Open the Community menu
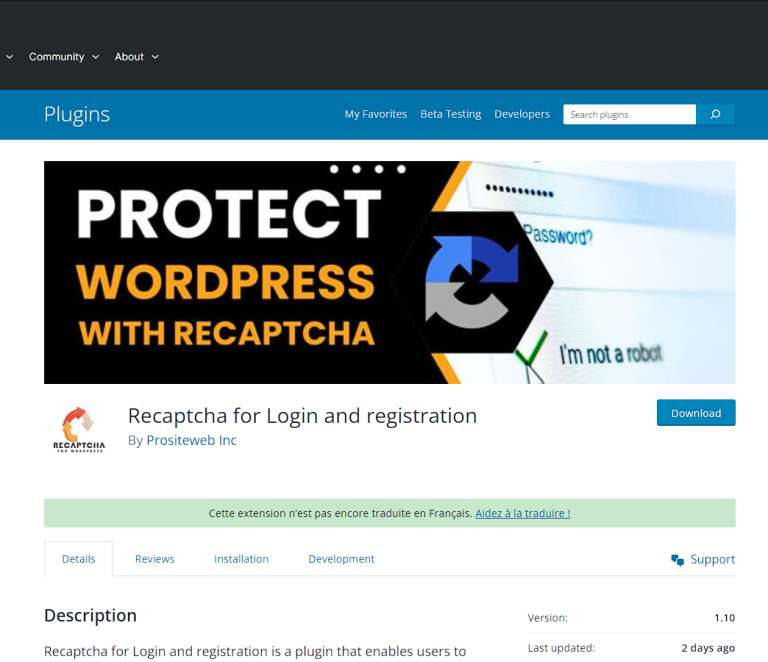Screen dimensions: 768x662 [56, 57]
